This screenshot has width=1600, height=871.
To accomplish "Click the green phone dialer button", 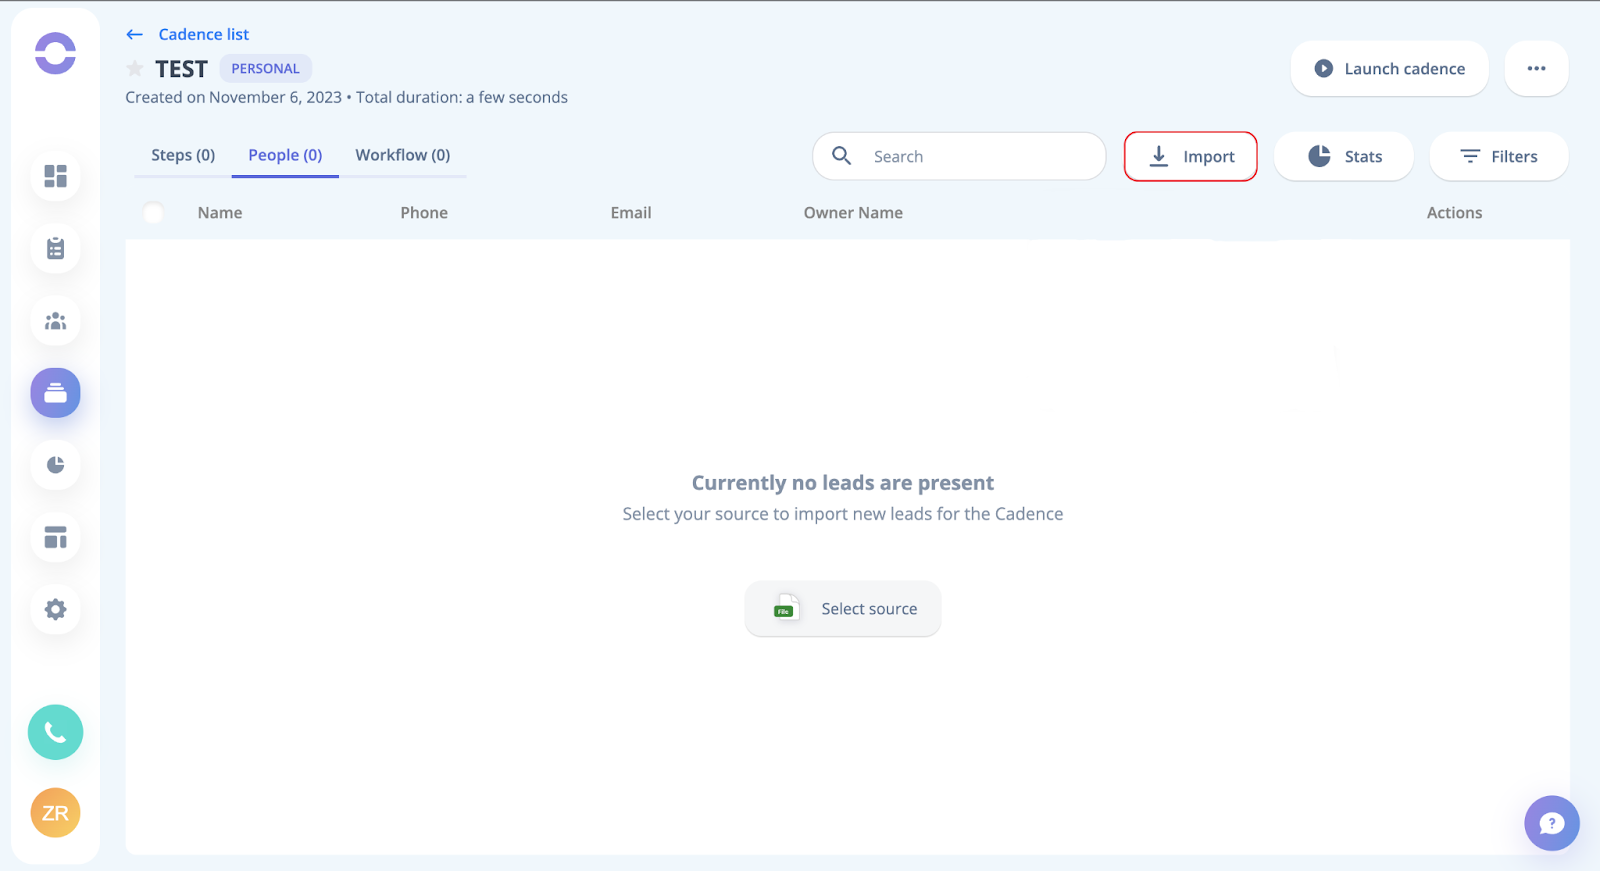I will [55, 732].
